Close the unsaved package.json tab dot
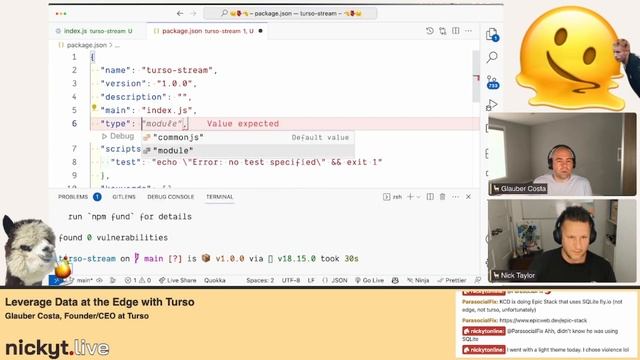Image resolution: width=640 pixels, height=360 pixels. click(x=260, y=31)
